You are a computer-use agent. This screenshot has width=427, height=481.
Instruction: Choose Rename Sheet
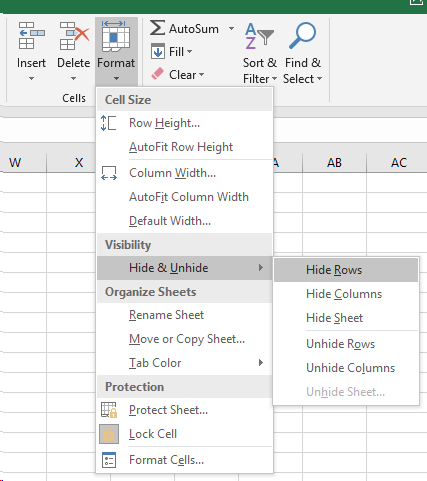click(x=185, y=315)
